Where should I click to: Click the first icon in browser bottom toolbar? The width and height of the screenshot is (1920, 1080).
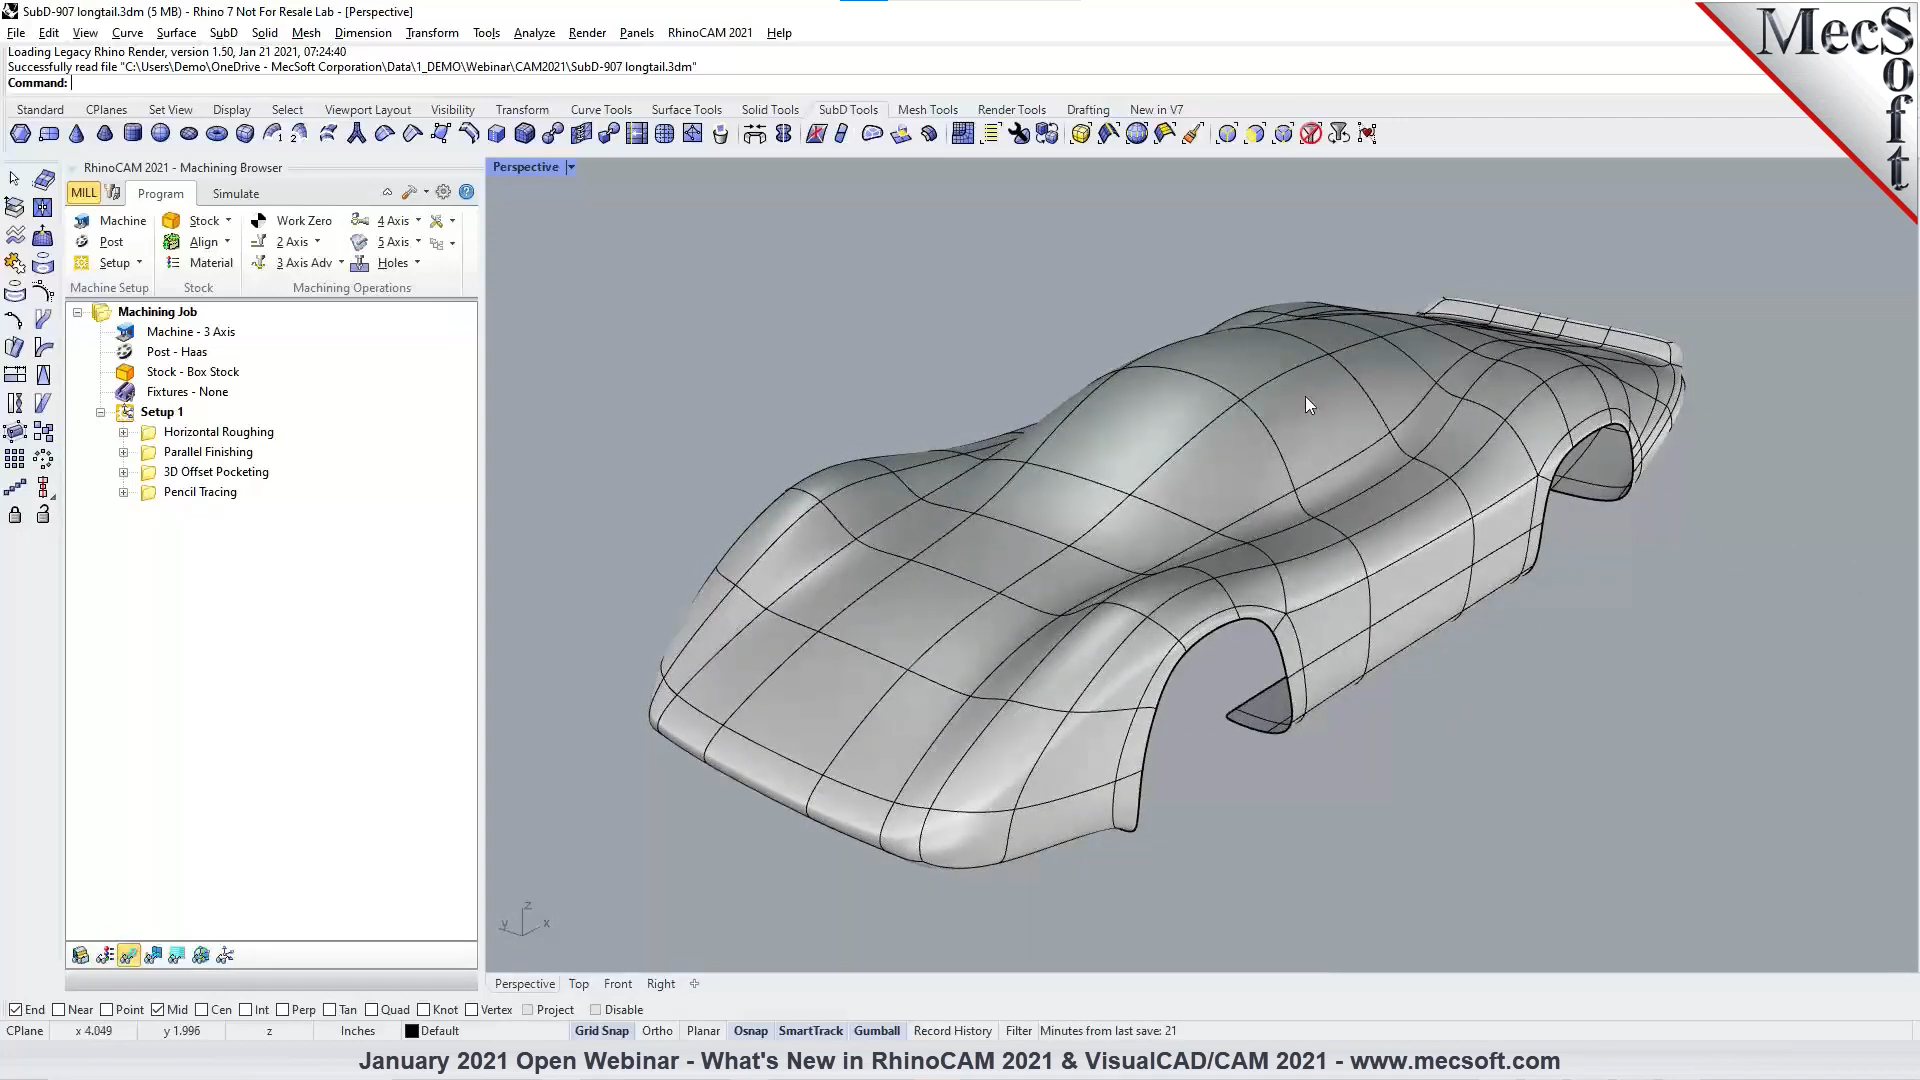(81, 955)
